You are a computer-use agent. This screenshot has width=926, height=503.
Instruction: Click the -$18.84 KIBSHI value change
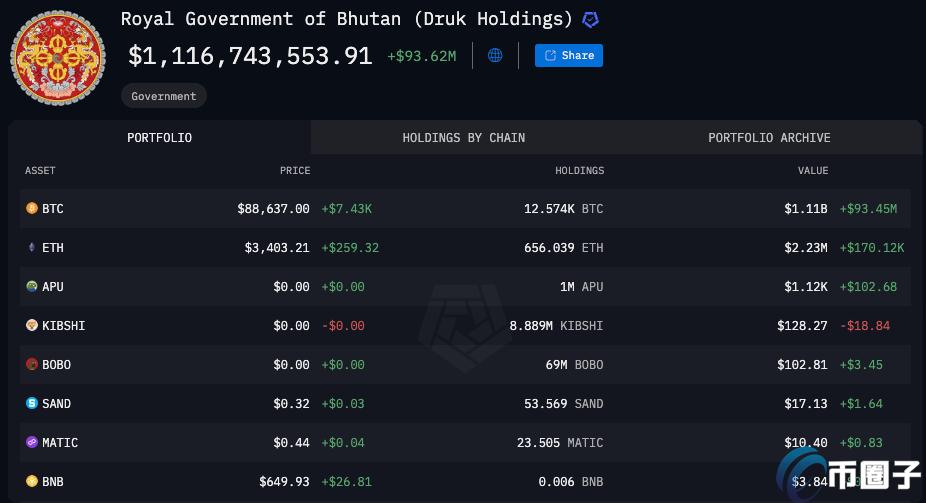click(865, 325)
